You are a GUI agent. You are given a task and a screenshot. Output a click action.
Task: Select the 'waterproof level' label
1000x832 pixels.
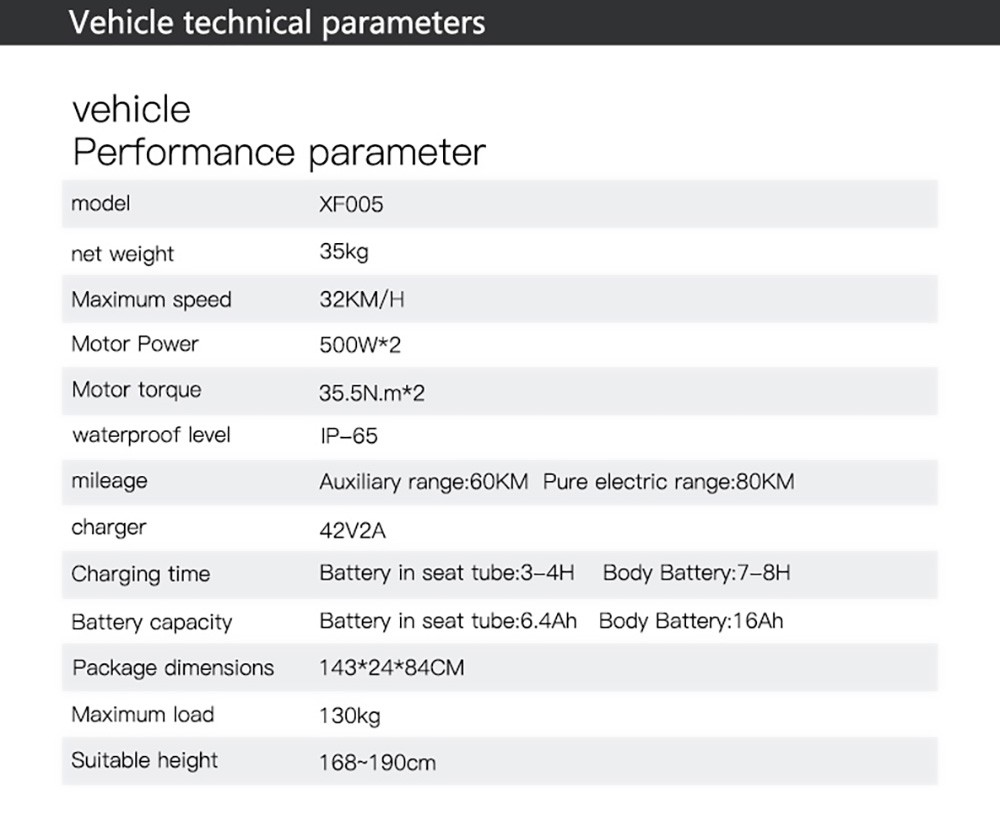click(x=151, y=435)
